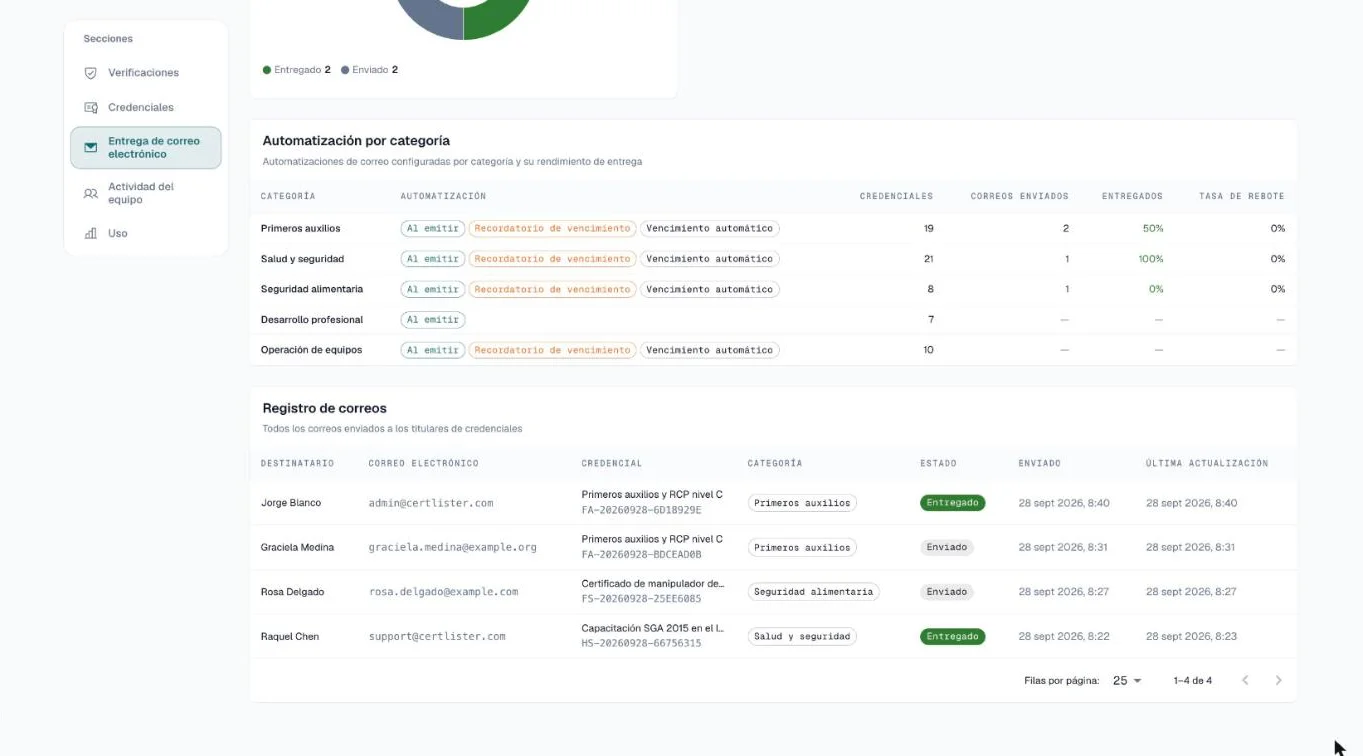Click Al emitir tag for Primeros auxilios

point(433,228)
